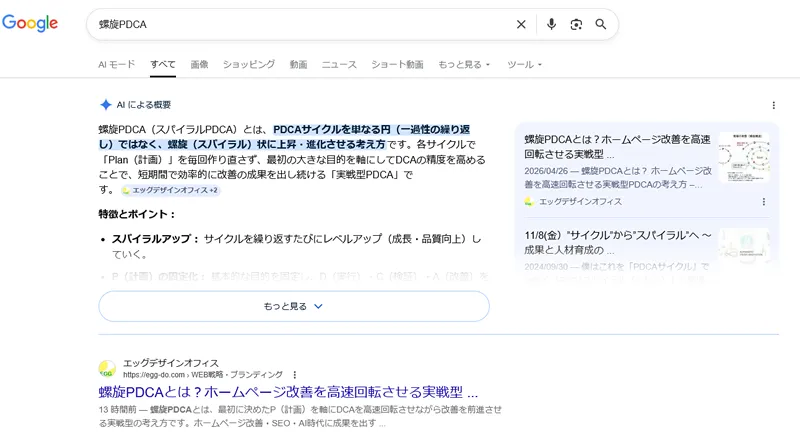Click thumbnail of 11/8(金) source card

click(x=744, y=246)
